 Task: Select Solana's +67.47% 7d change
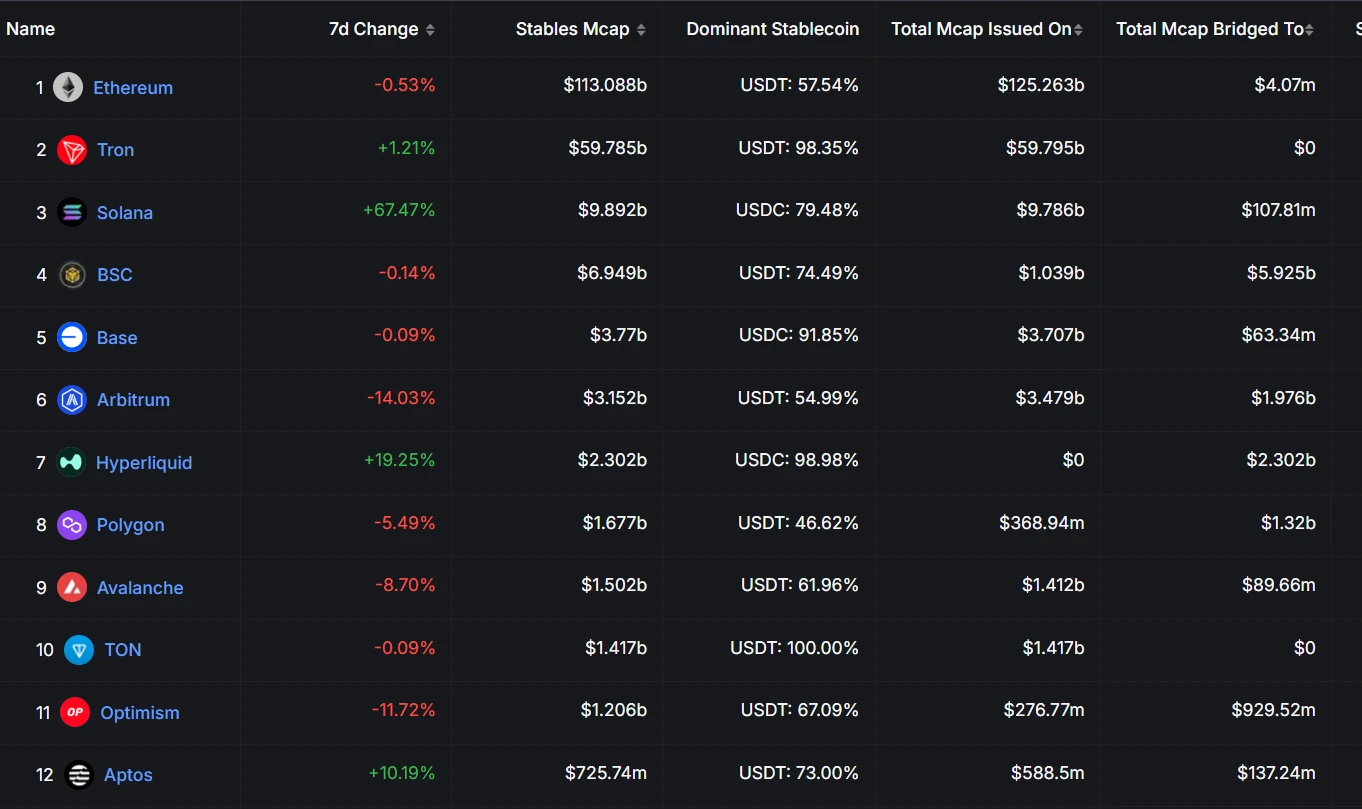399,210
